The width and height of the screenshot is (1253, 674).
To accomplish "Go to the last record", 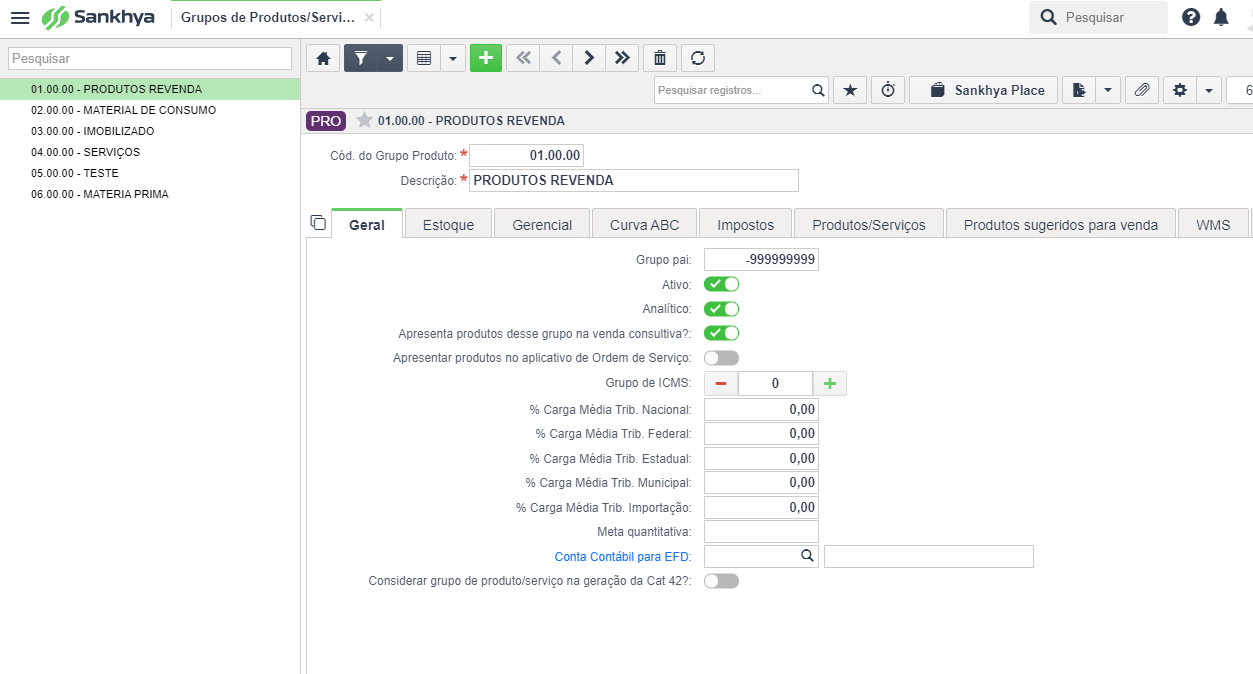I will (622, 58).
